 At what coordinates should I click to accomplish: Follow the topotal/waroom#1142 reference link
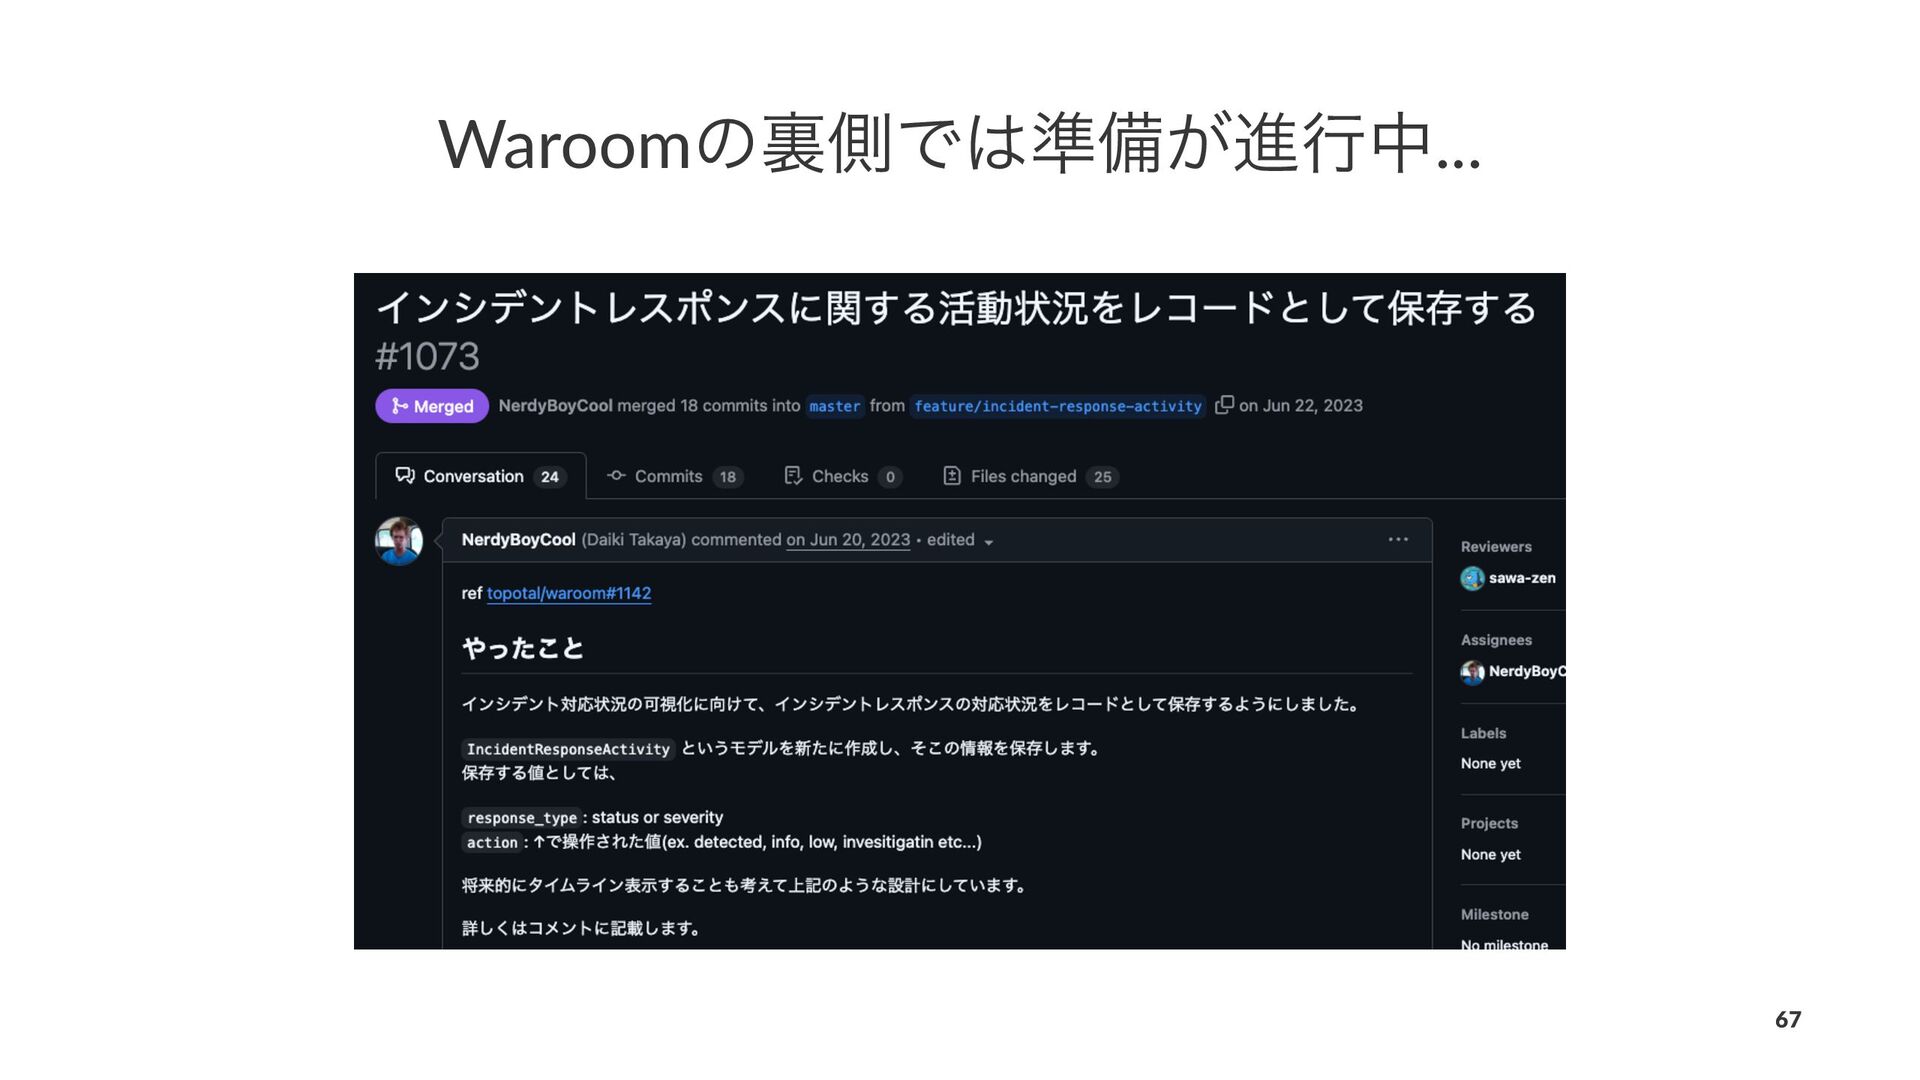(x=569, y=593)
